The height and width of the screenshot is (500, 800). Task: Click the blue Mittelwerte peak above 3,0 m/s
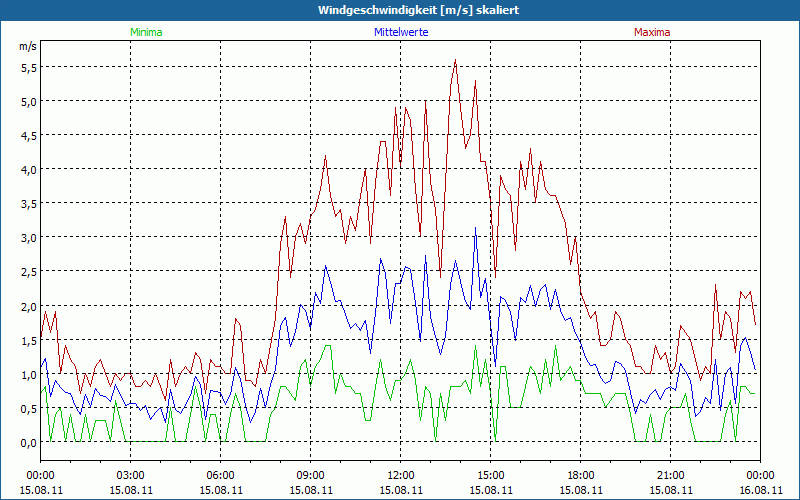[x=476, y=229]
